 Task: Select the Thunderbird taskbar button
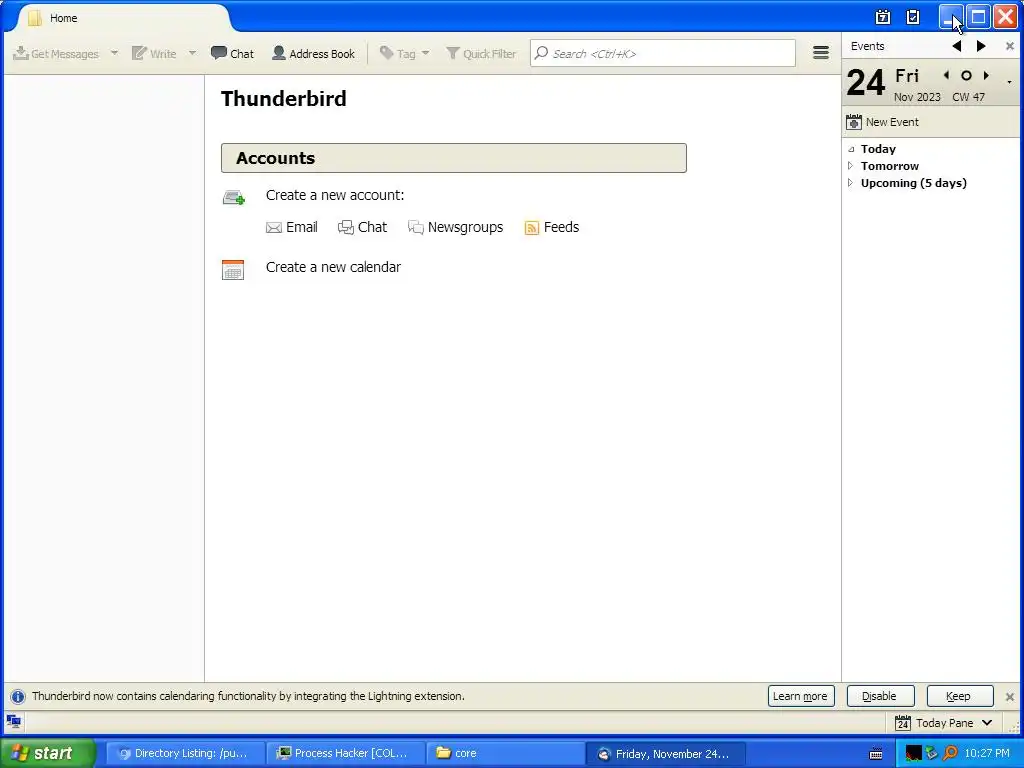pos(665,754)
